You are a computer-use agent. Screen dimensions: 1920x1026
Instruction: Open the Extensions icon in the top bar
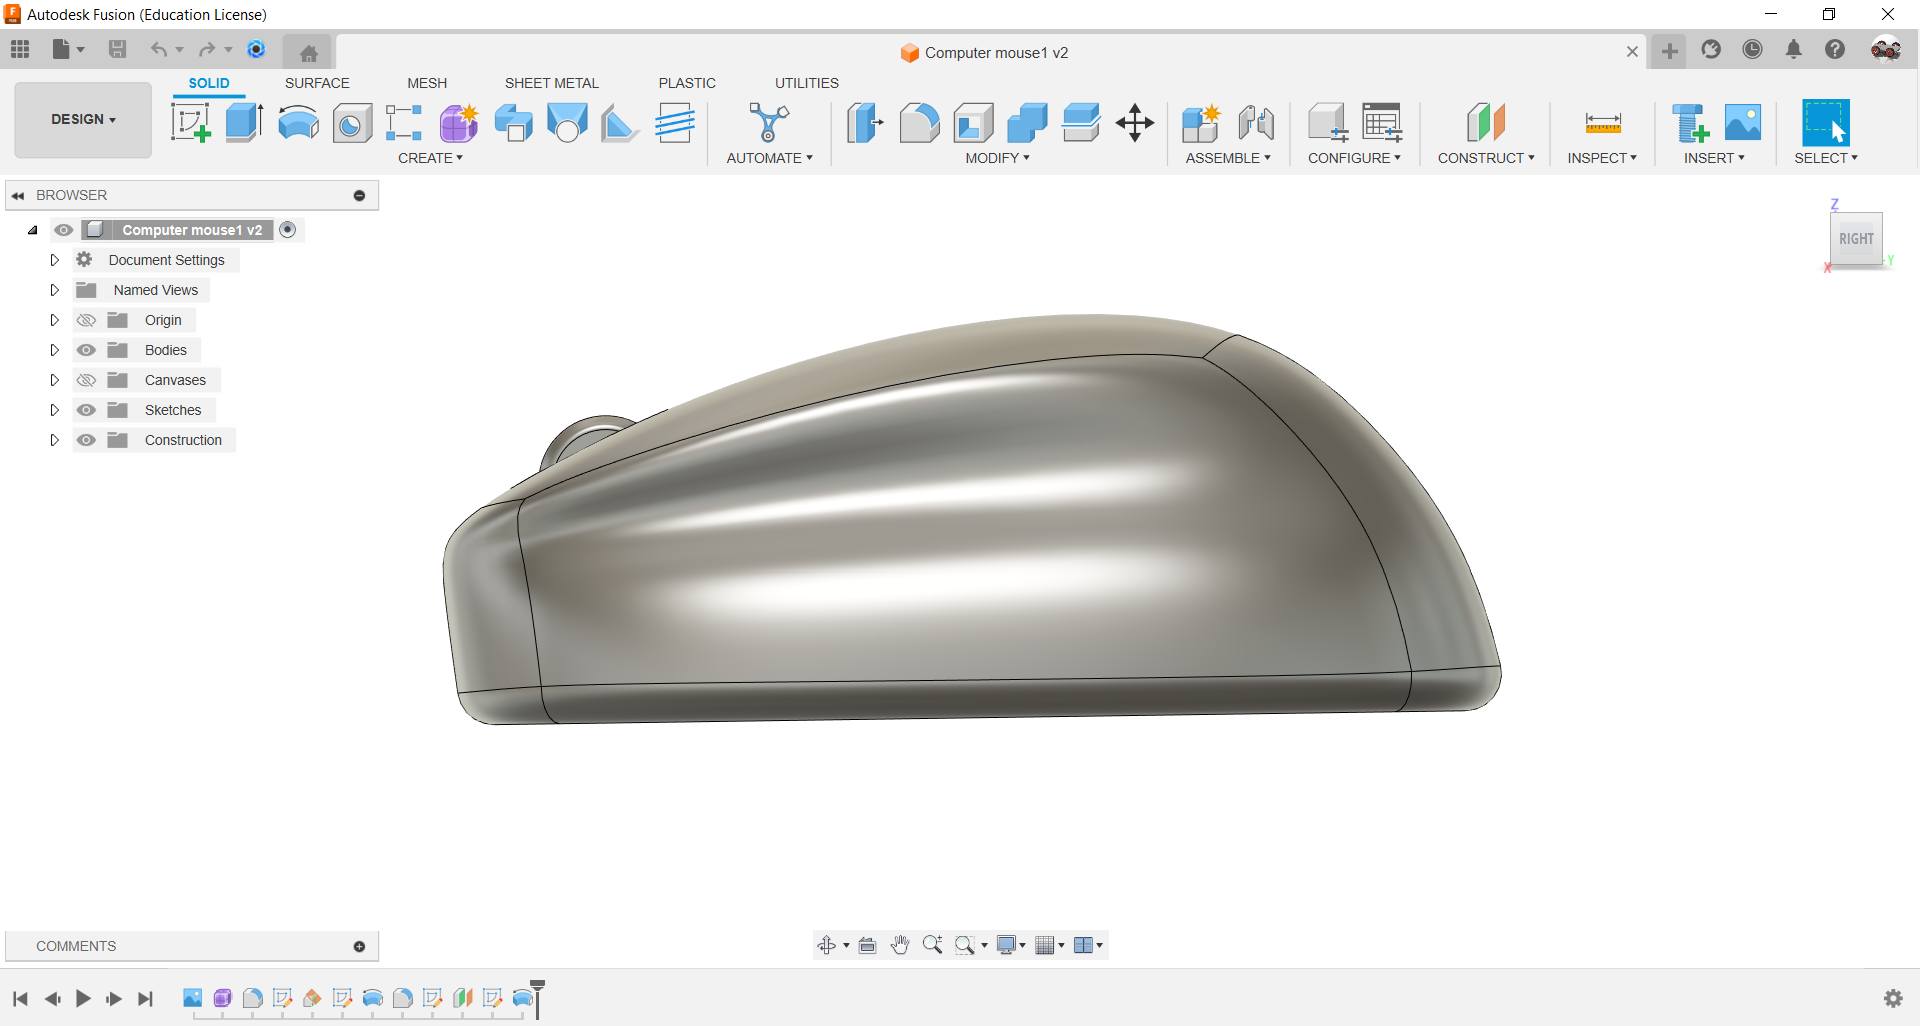coord(1711,49)
